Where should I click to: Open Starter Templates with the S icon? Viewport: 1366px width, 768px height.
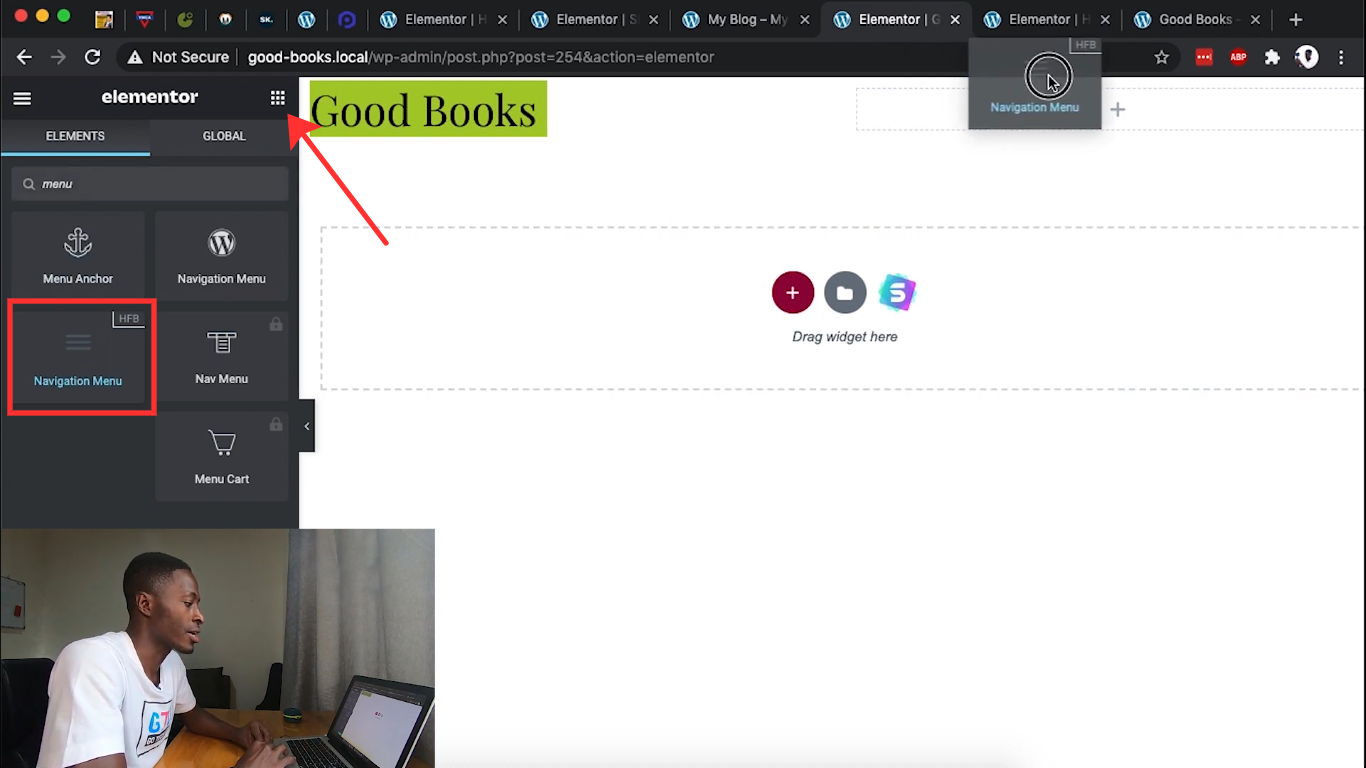click(897, 293)
